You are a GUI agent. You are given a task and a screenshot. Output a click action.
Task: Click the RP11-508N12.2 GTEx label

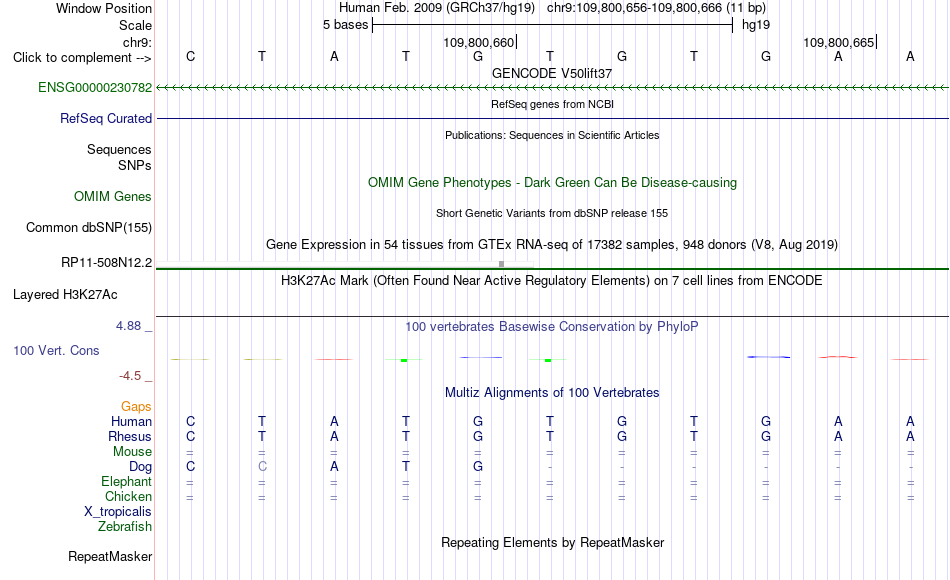tap(107, 262)
